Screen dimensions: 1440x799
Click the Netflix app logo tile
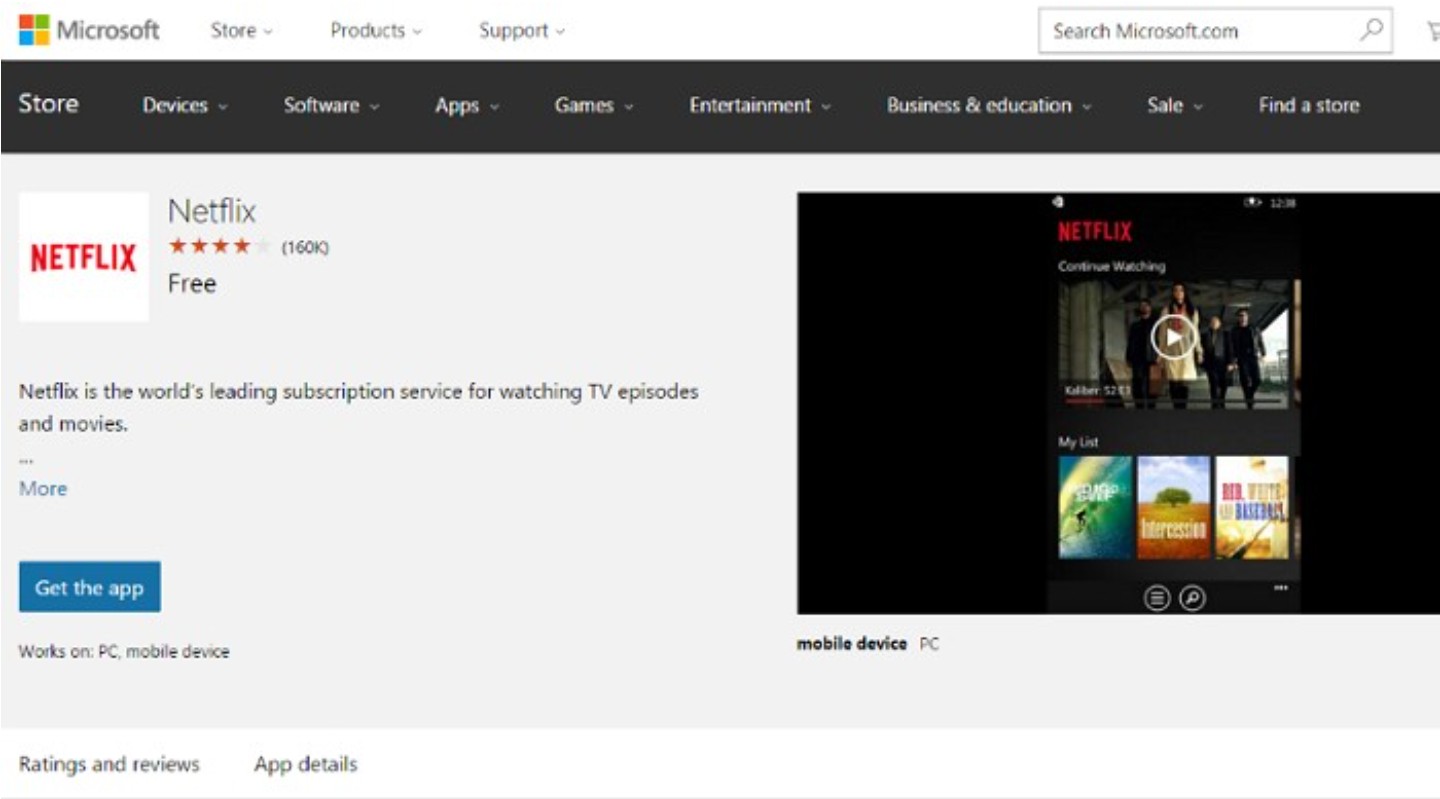point(84,257)
